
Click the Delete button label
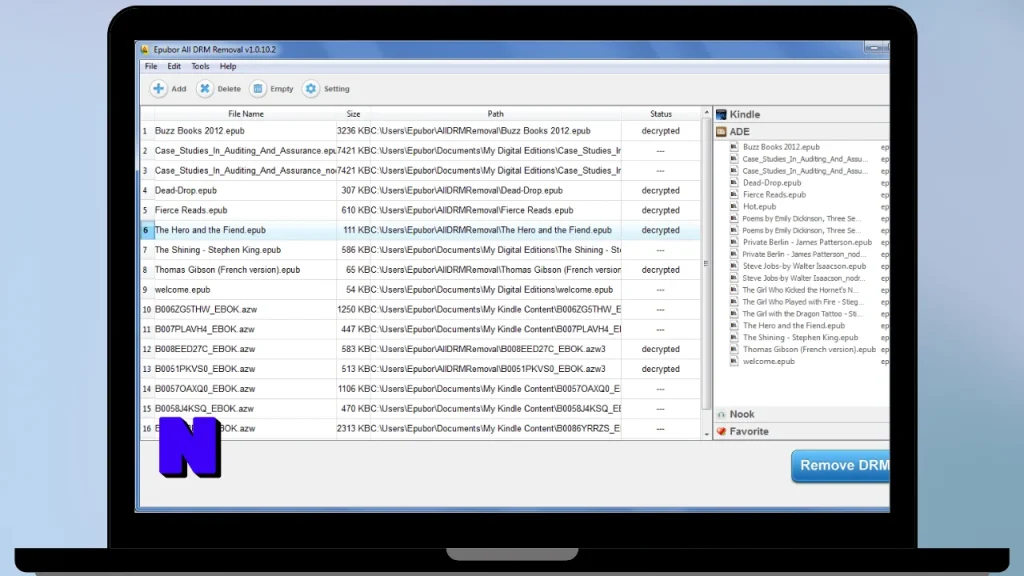point(229,89)
